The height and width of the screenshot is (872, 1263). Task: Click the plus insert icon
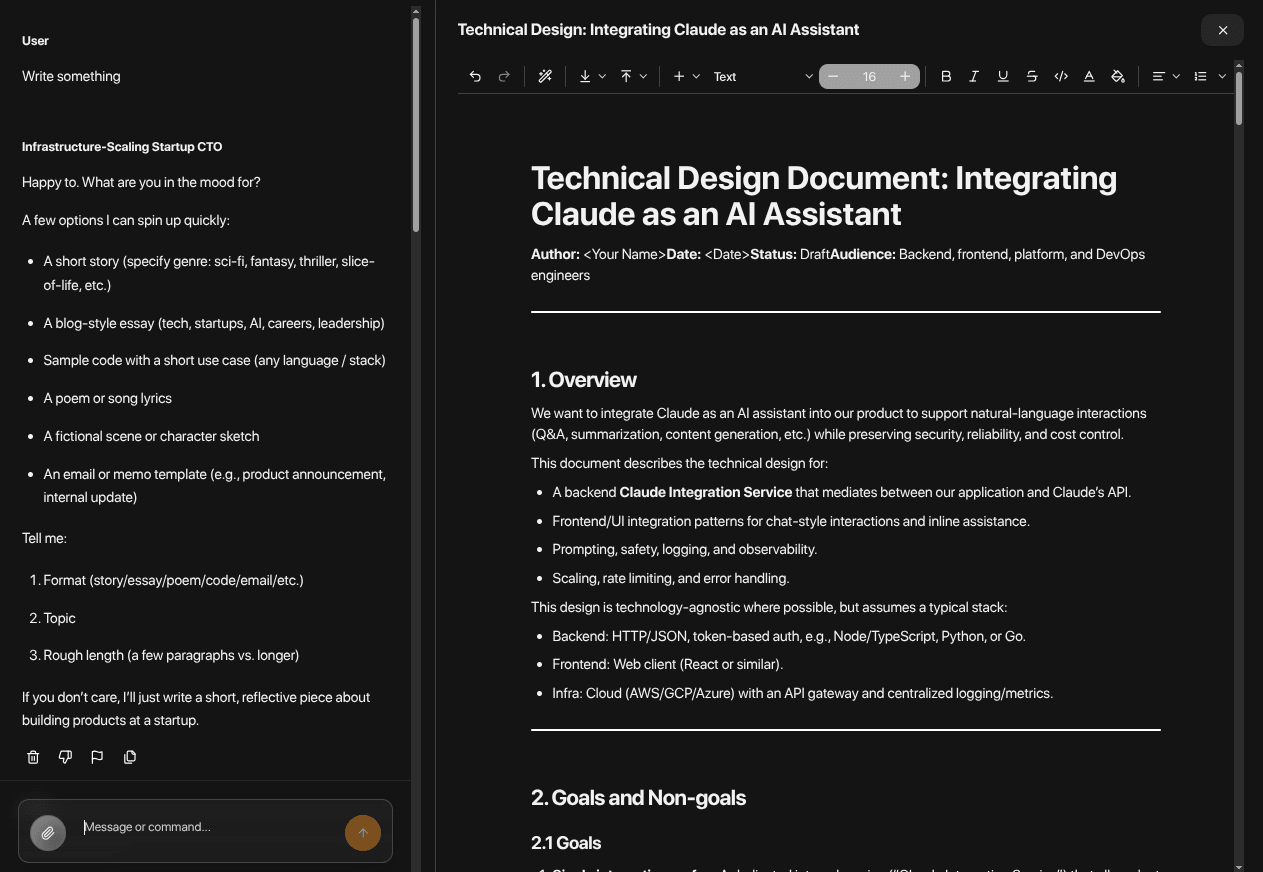pyautogui.click(x=679, y=76)
